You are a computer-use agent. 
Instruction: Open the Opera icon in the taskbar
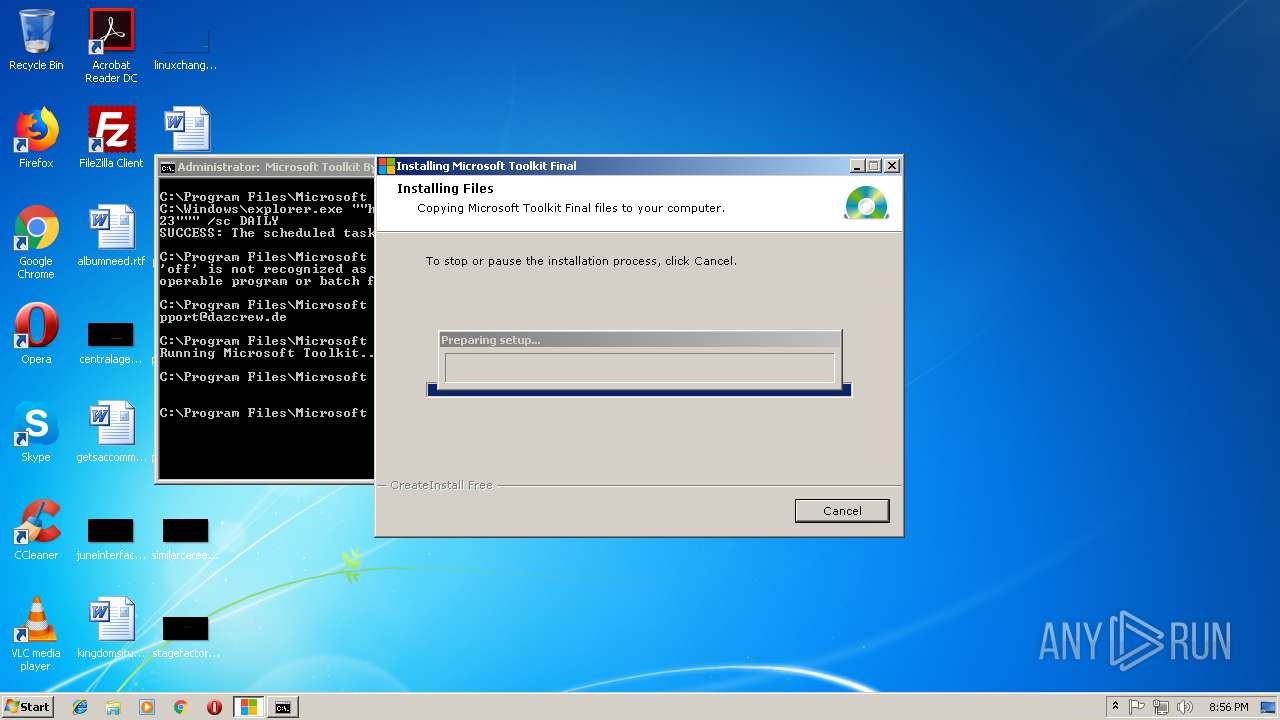(214, 707)
